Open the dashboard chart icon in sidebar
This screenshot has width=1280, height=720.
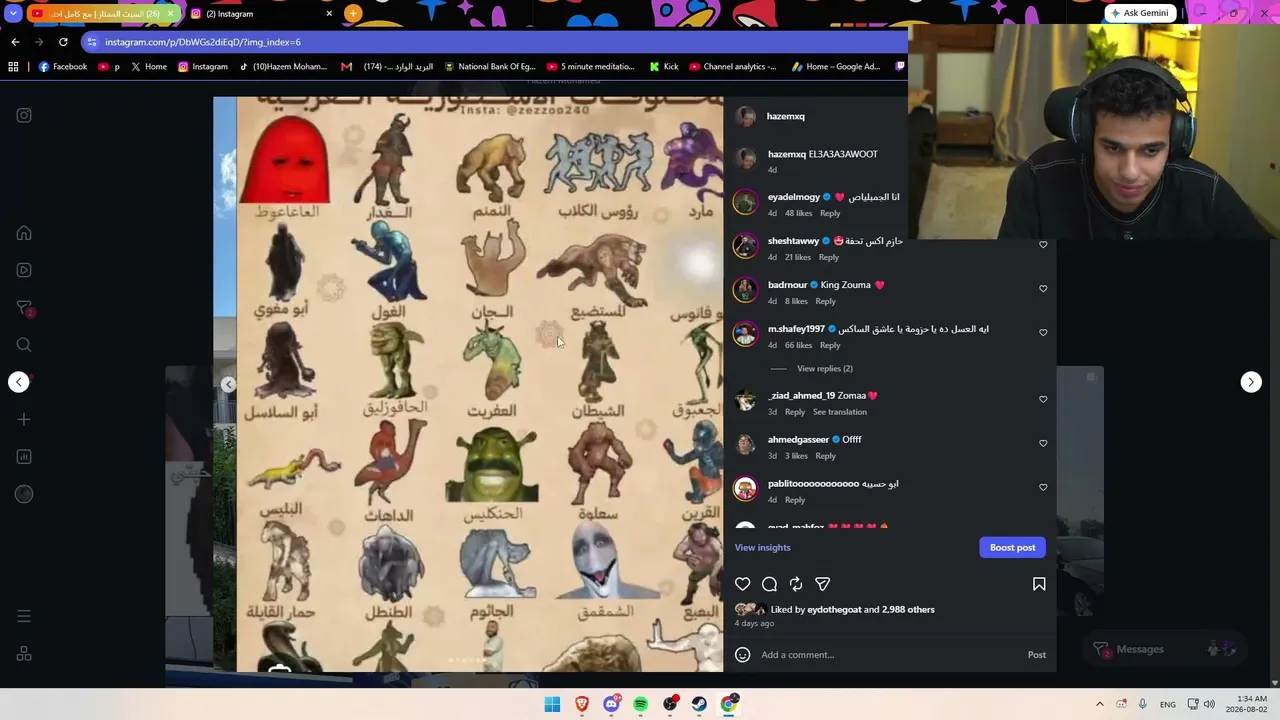24,457
